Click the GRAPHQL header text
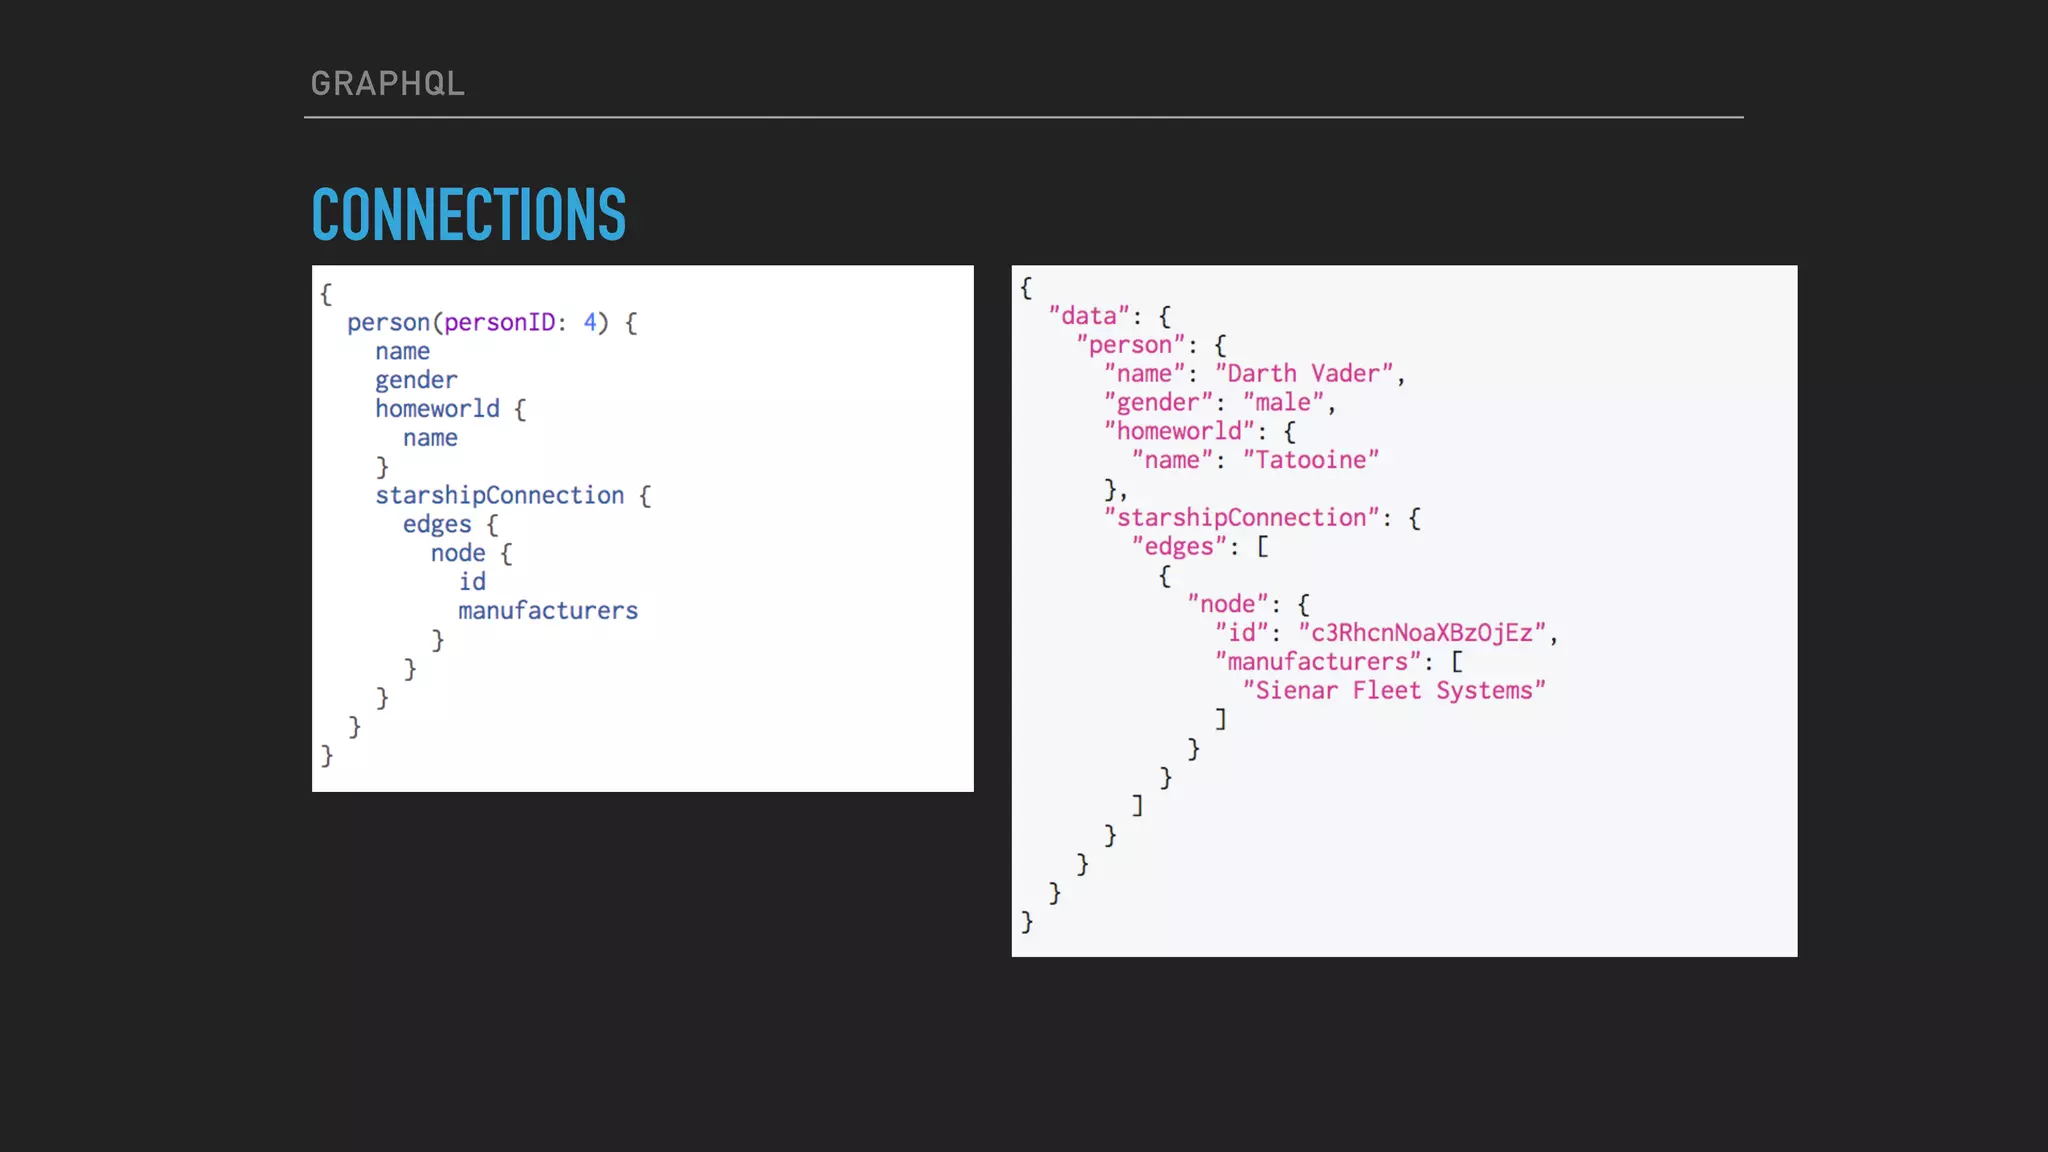 (388, 84)
